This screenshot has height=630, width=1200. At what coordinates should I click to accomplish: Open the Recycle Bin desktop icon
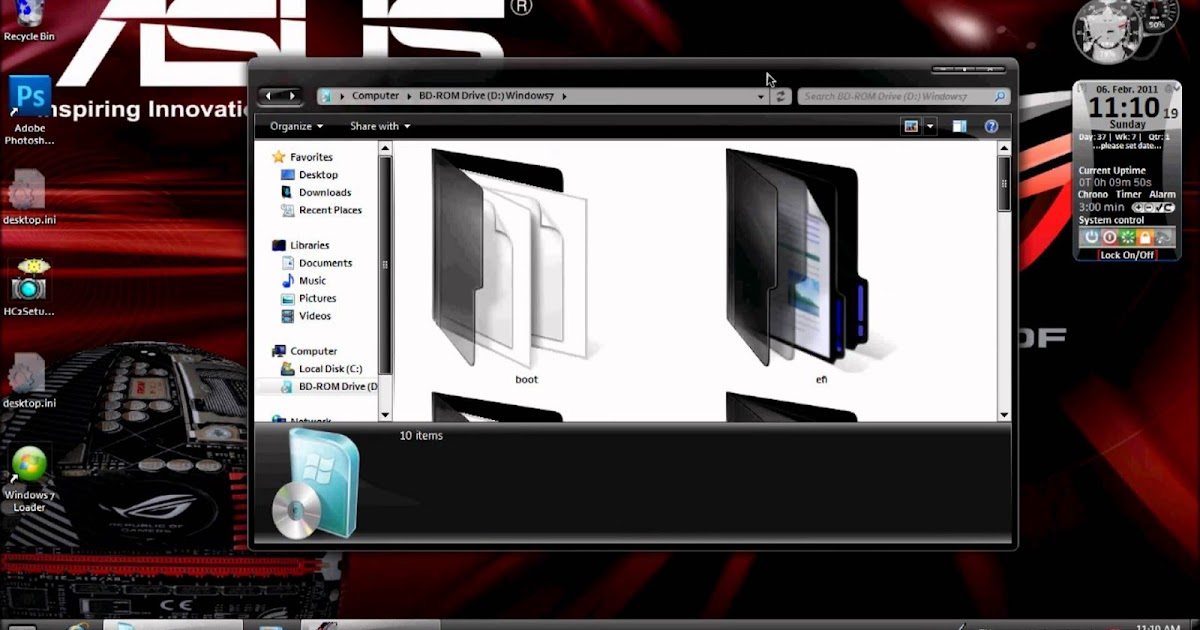click(29, 20)
